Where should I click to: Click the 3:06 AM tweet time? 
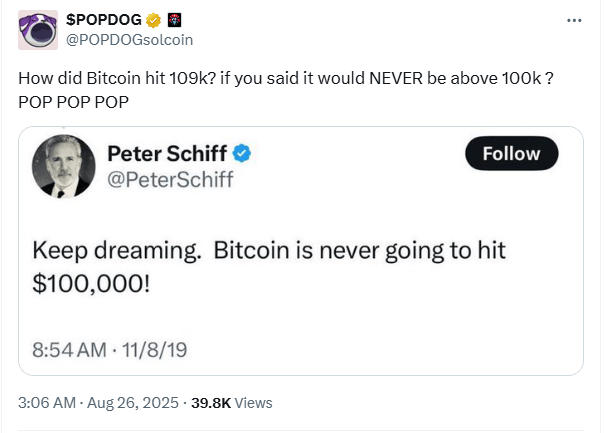(47, 402)
